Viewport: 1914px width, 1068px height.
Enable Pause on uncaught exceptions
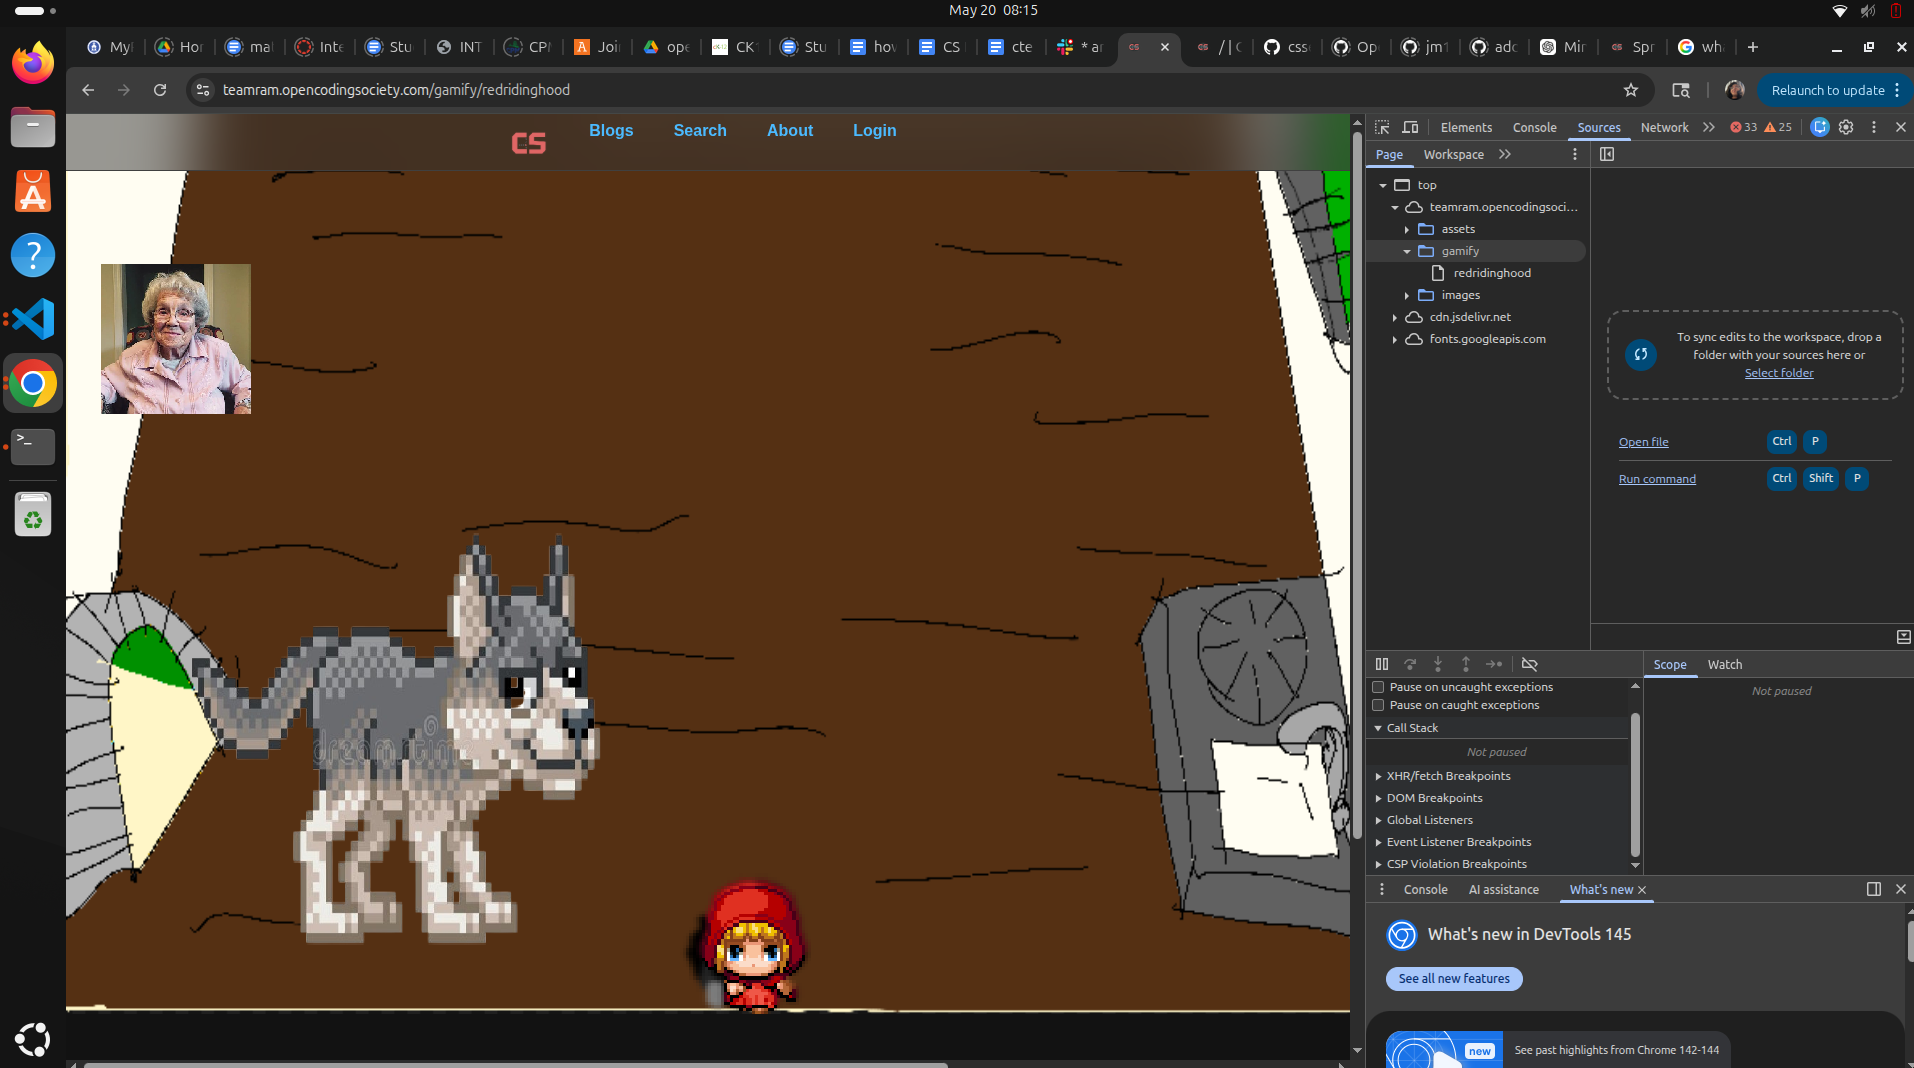pyautogui.click(x=1378, y=687)
